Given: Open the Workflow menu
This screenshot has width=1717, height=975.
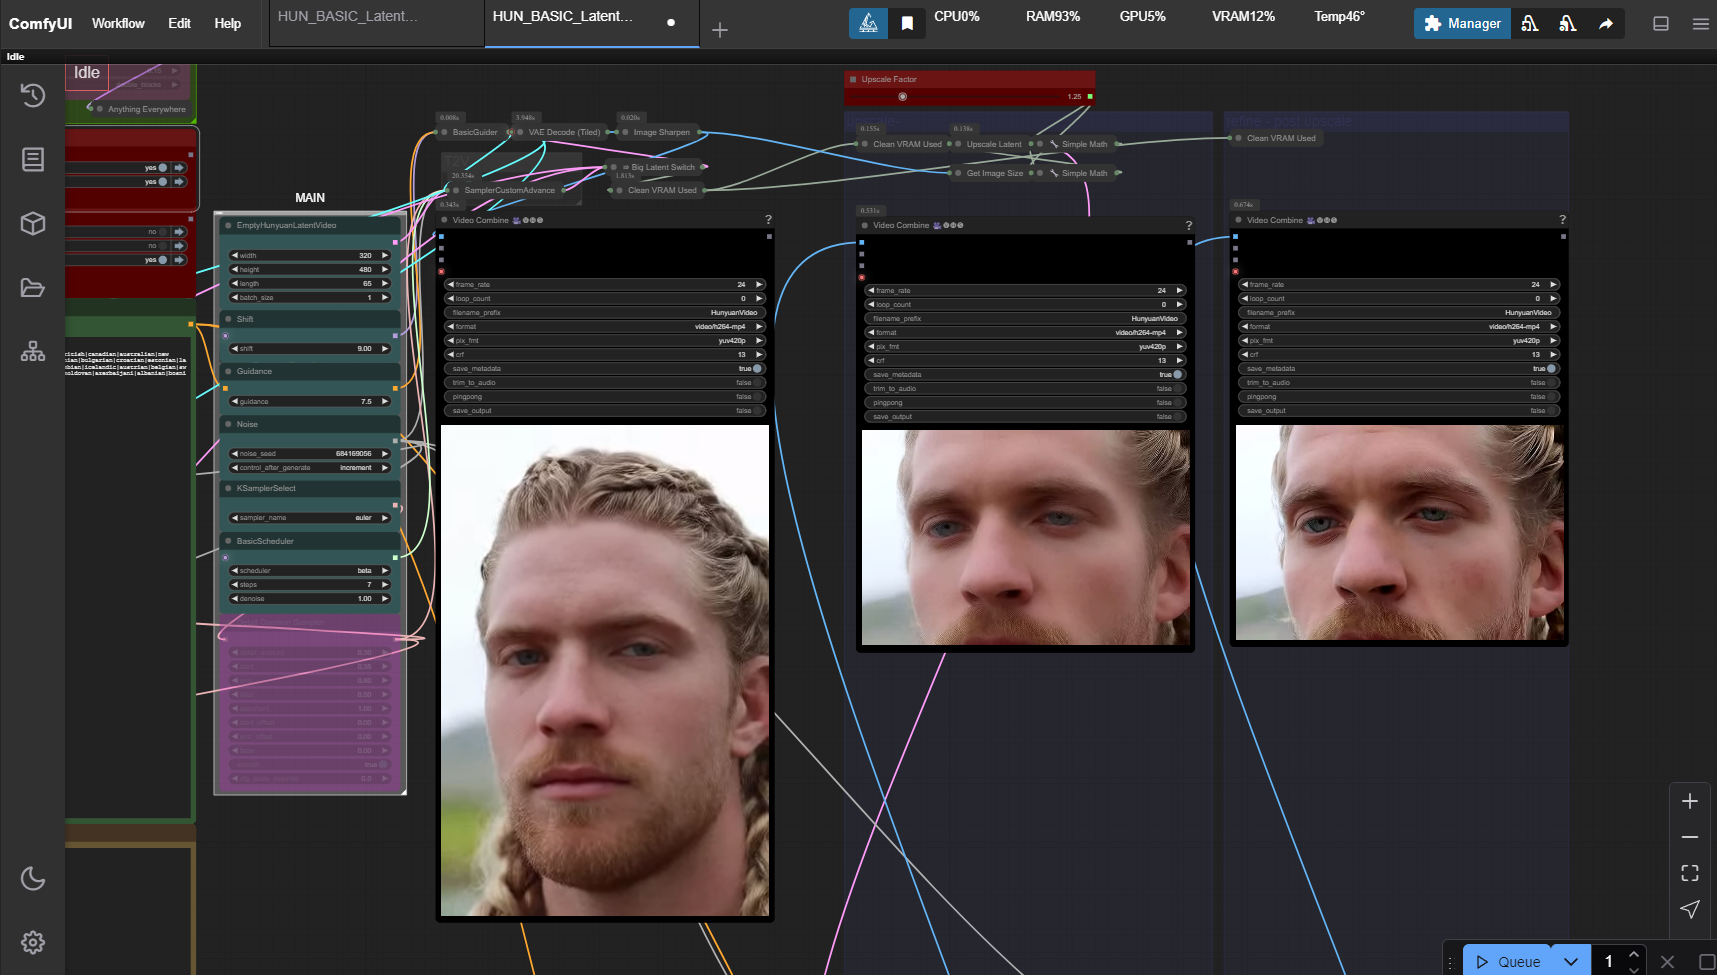Looking at the screenshot, I should pos(118,23).
